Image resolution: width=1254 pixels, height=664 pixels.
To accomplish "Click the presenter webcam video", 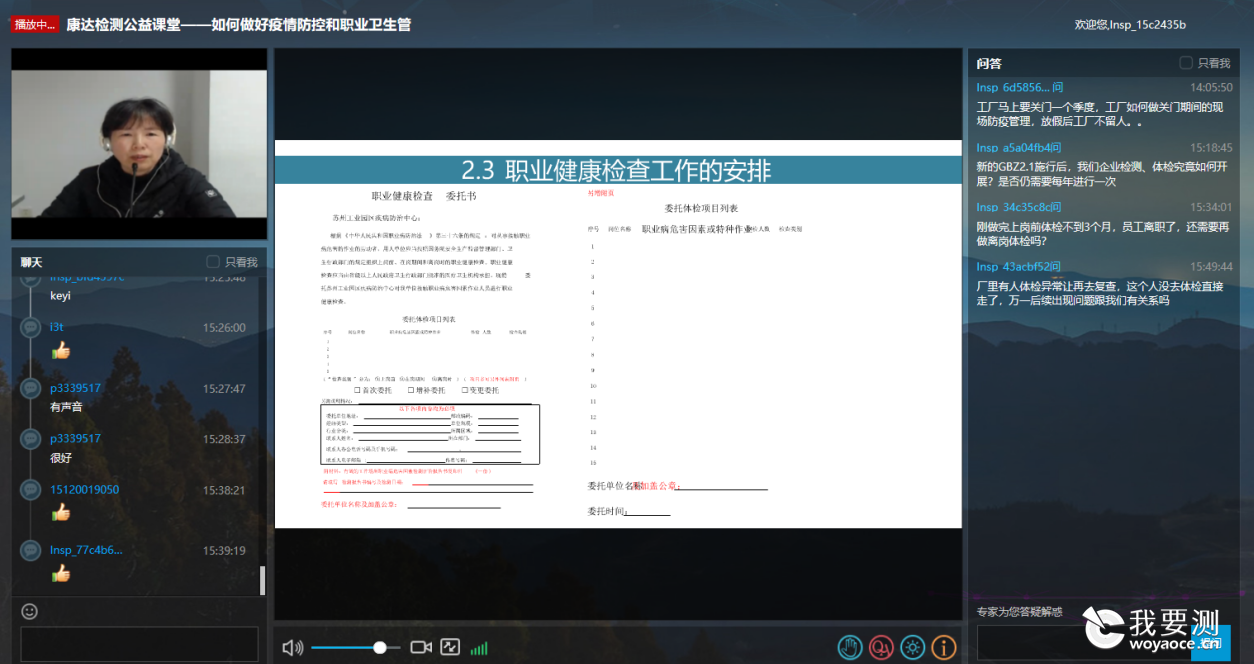I will [x=139, y=145].
